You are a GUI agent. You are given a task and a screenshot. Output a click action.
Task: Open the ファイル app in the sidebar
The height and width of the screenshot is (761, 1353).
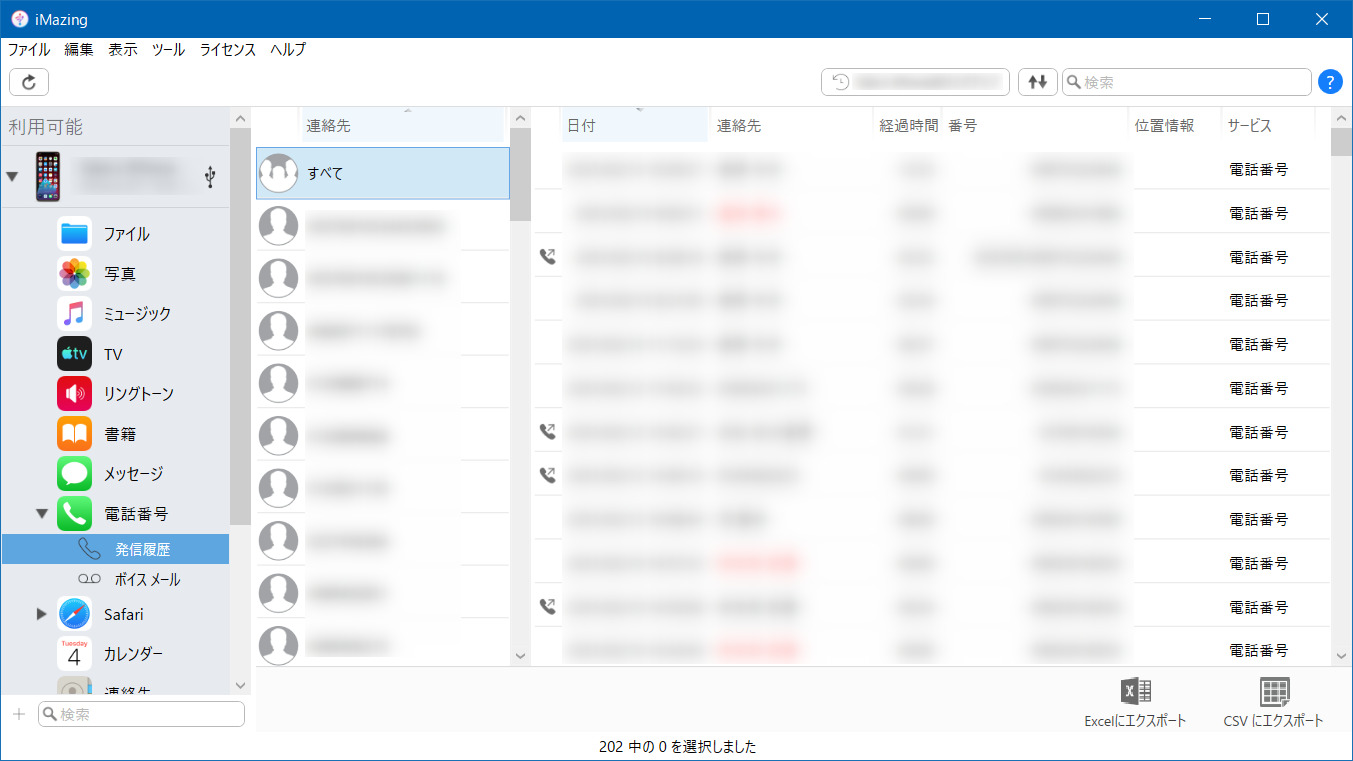(75, 234)
